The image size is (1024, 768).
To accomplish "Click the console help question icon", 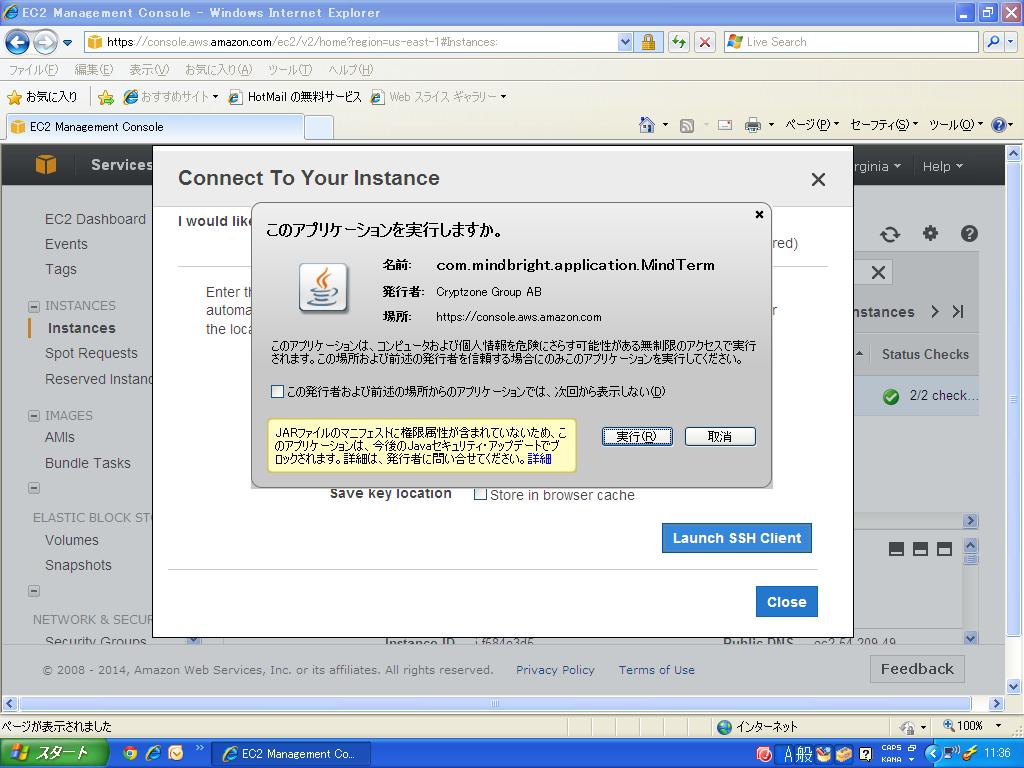I will tap(969, 233).
